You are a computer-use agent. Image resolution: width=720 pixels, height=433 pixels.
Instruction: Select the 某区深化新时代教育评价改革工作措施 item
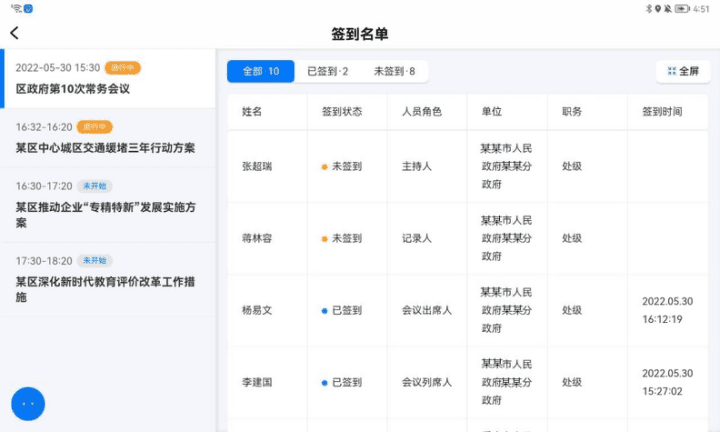pos(108,279)
